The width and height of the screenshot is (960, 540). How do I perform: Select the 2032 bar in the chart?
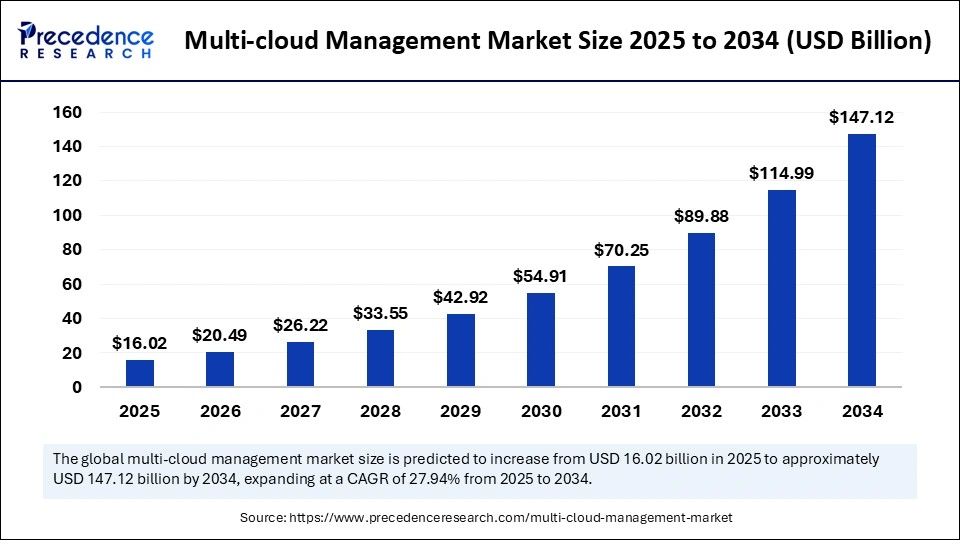[x=701, y=310]
